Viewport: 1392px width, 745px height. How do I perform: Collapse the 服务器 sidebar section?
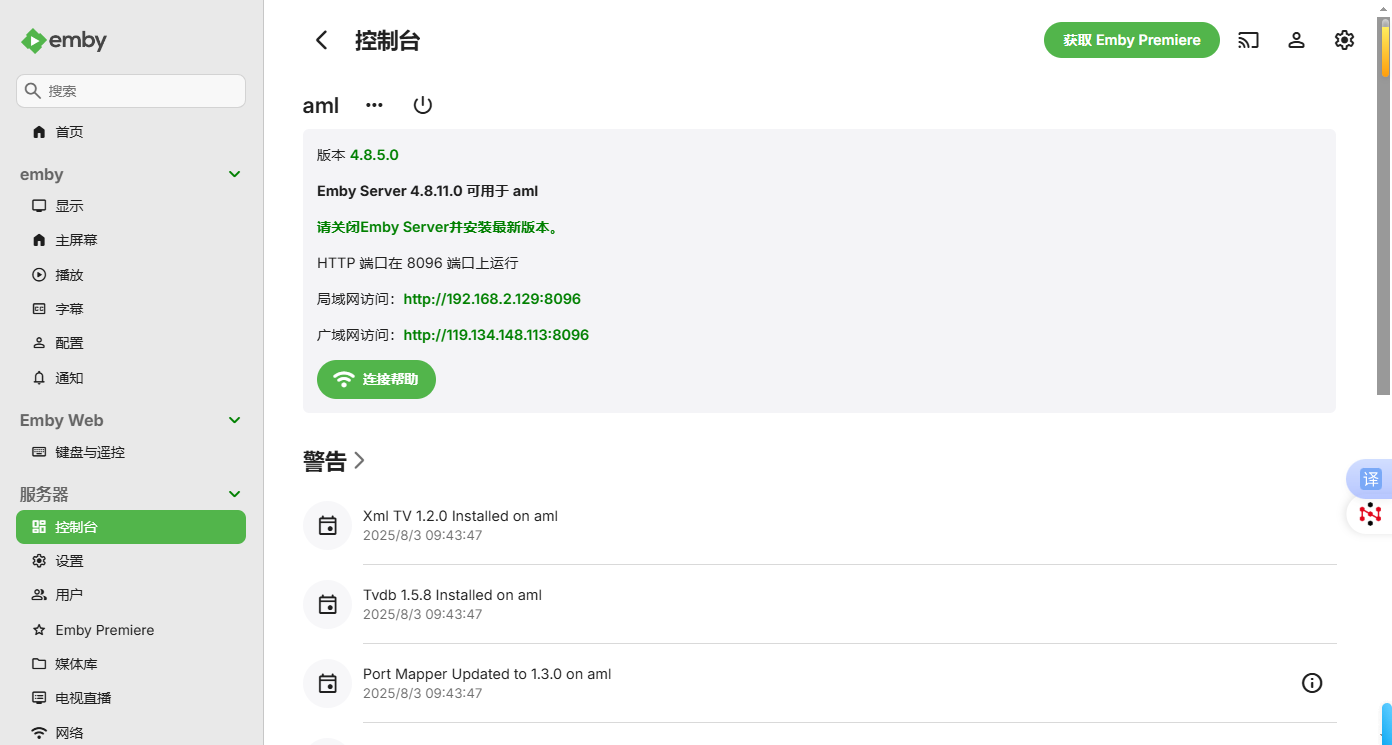point(235,494)
